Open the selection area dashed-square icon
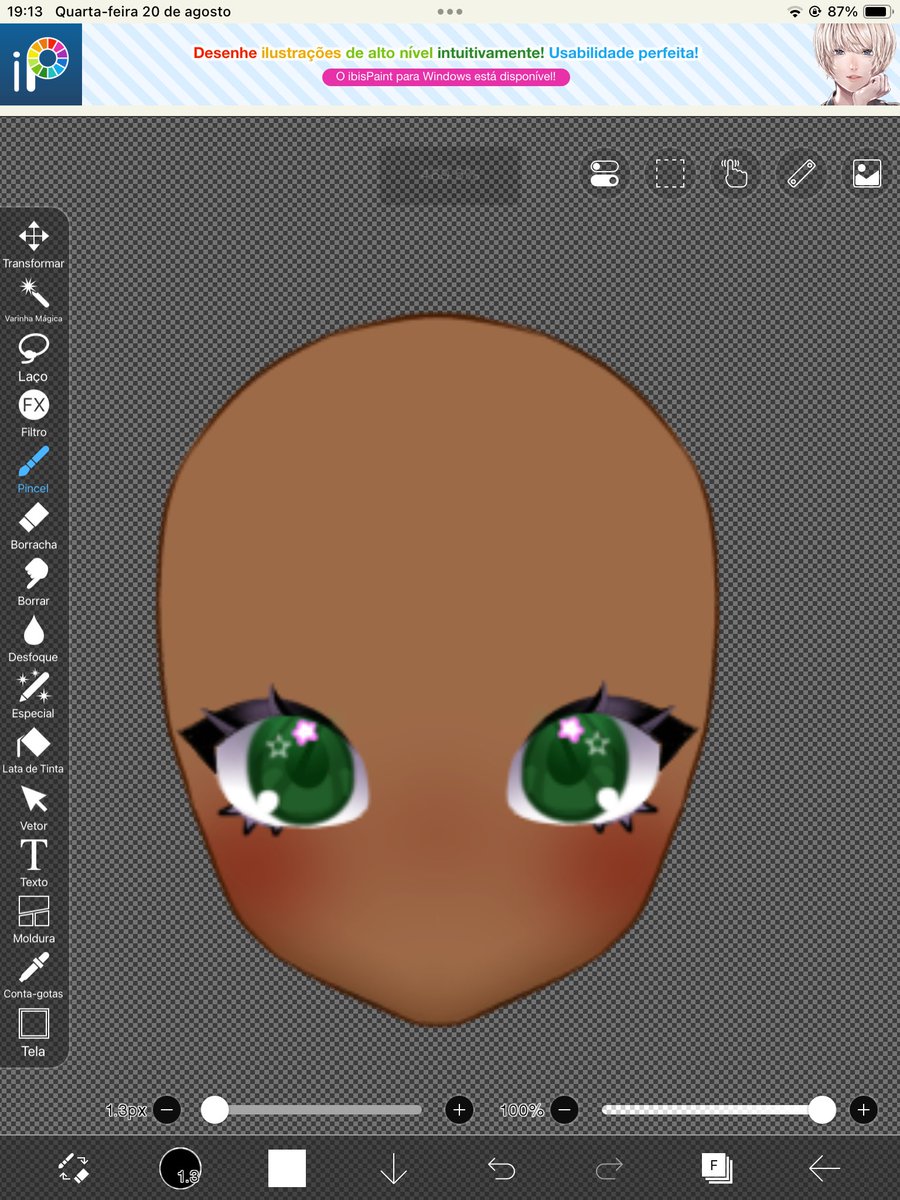 coord(670,173)
